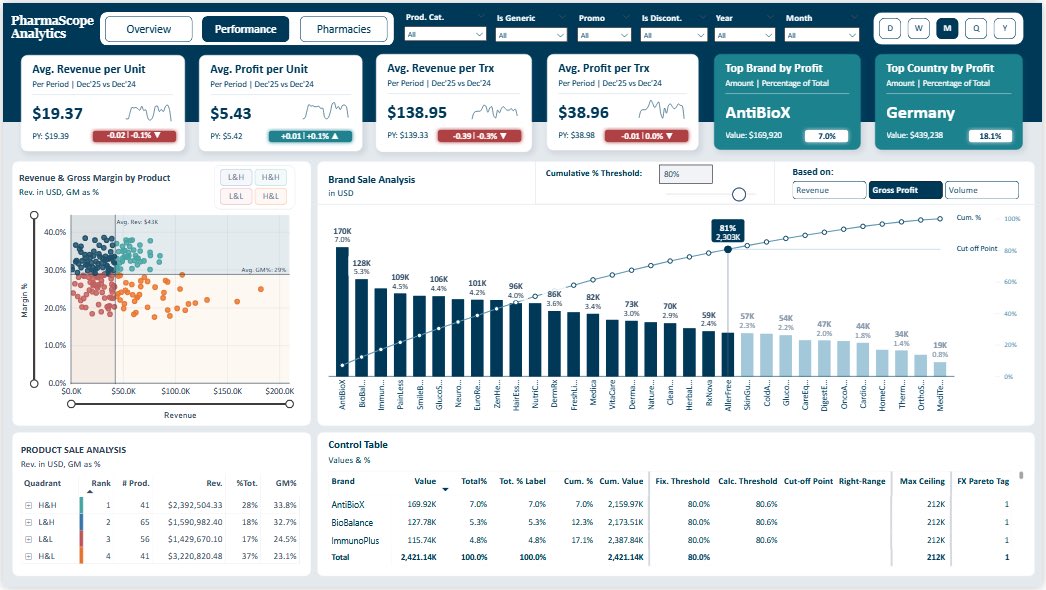Screen dimensions: 1046x590
Task: Switch to the Overview tab
Action: click(149, 29)
